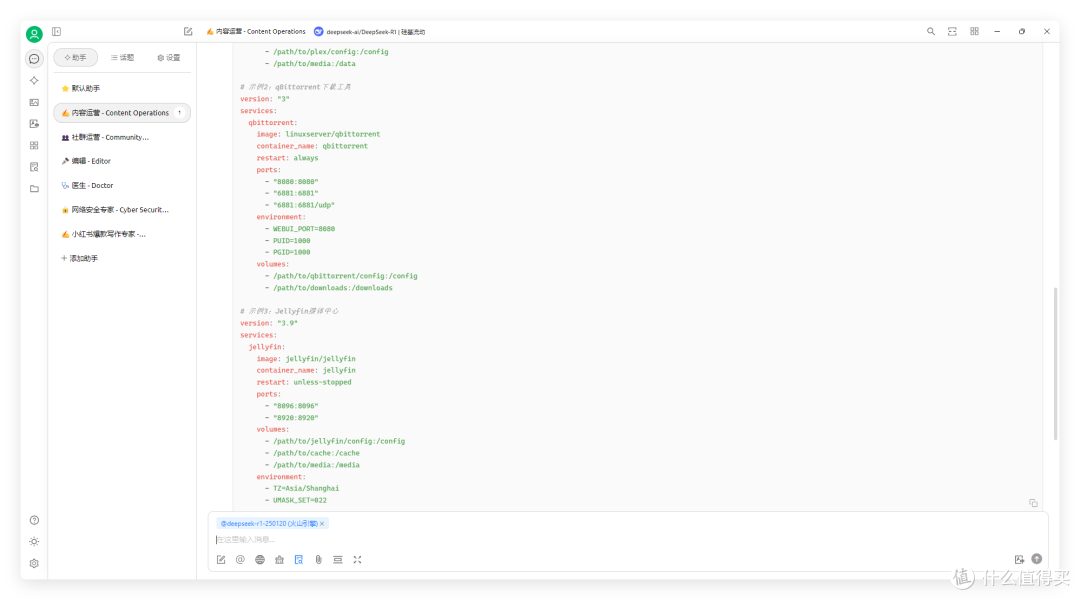Switch to the 设置 settings tab
Viewport: 1080px width, 600px height.
point(169,58)
